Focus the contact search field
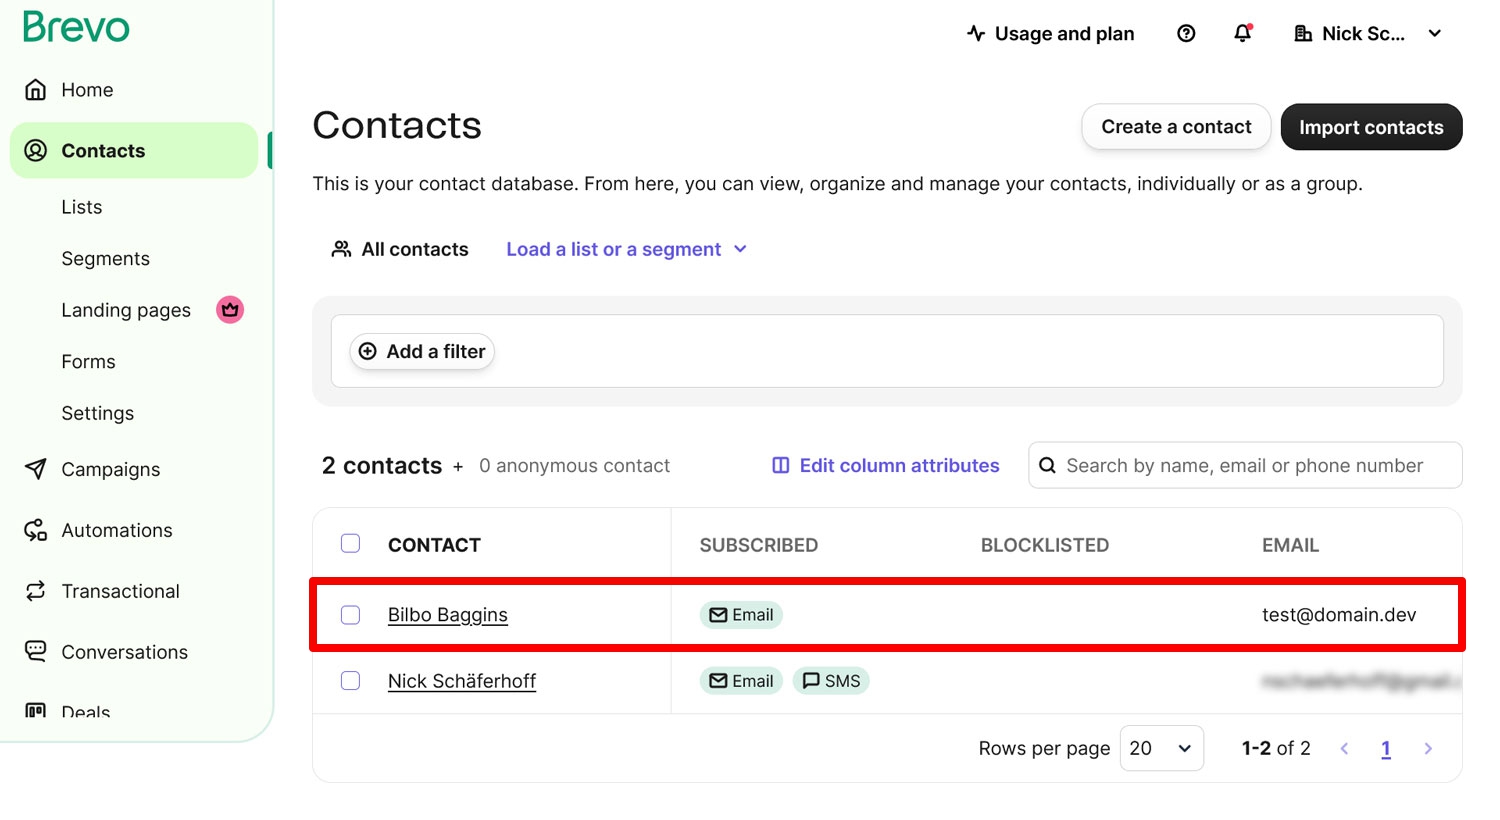Screen dimensions: 1500x820 point(1245,465)
